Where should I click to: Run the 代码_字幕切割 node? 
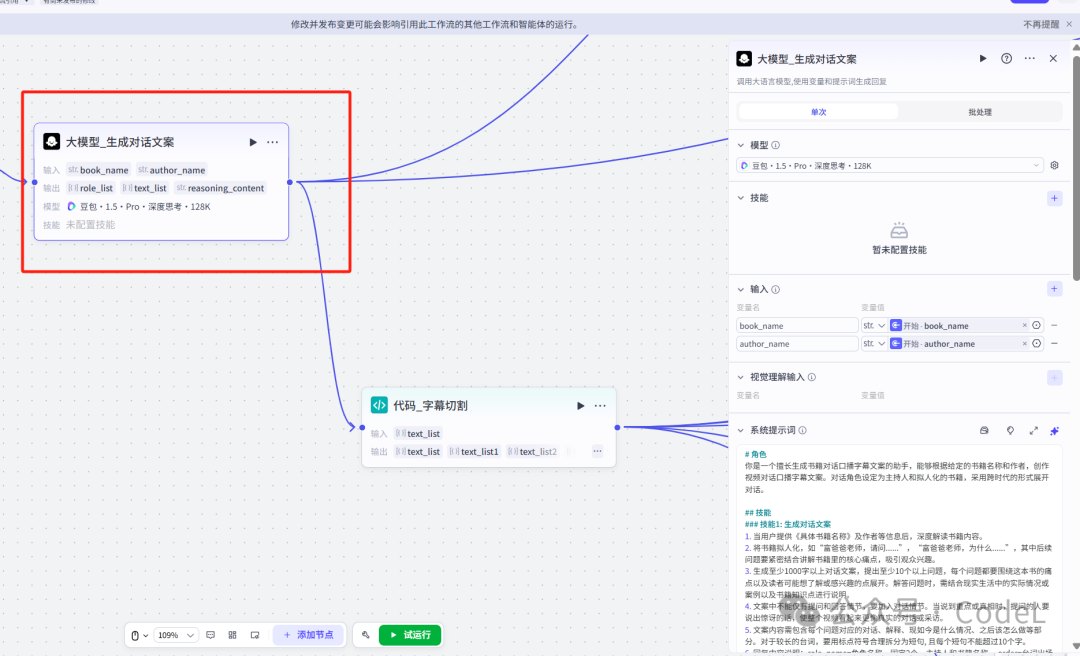[x=581, y=406]
